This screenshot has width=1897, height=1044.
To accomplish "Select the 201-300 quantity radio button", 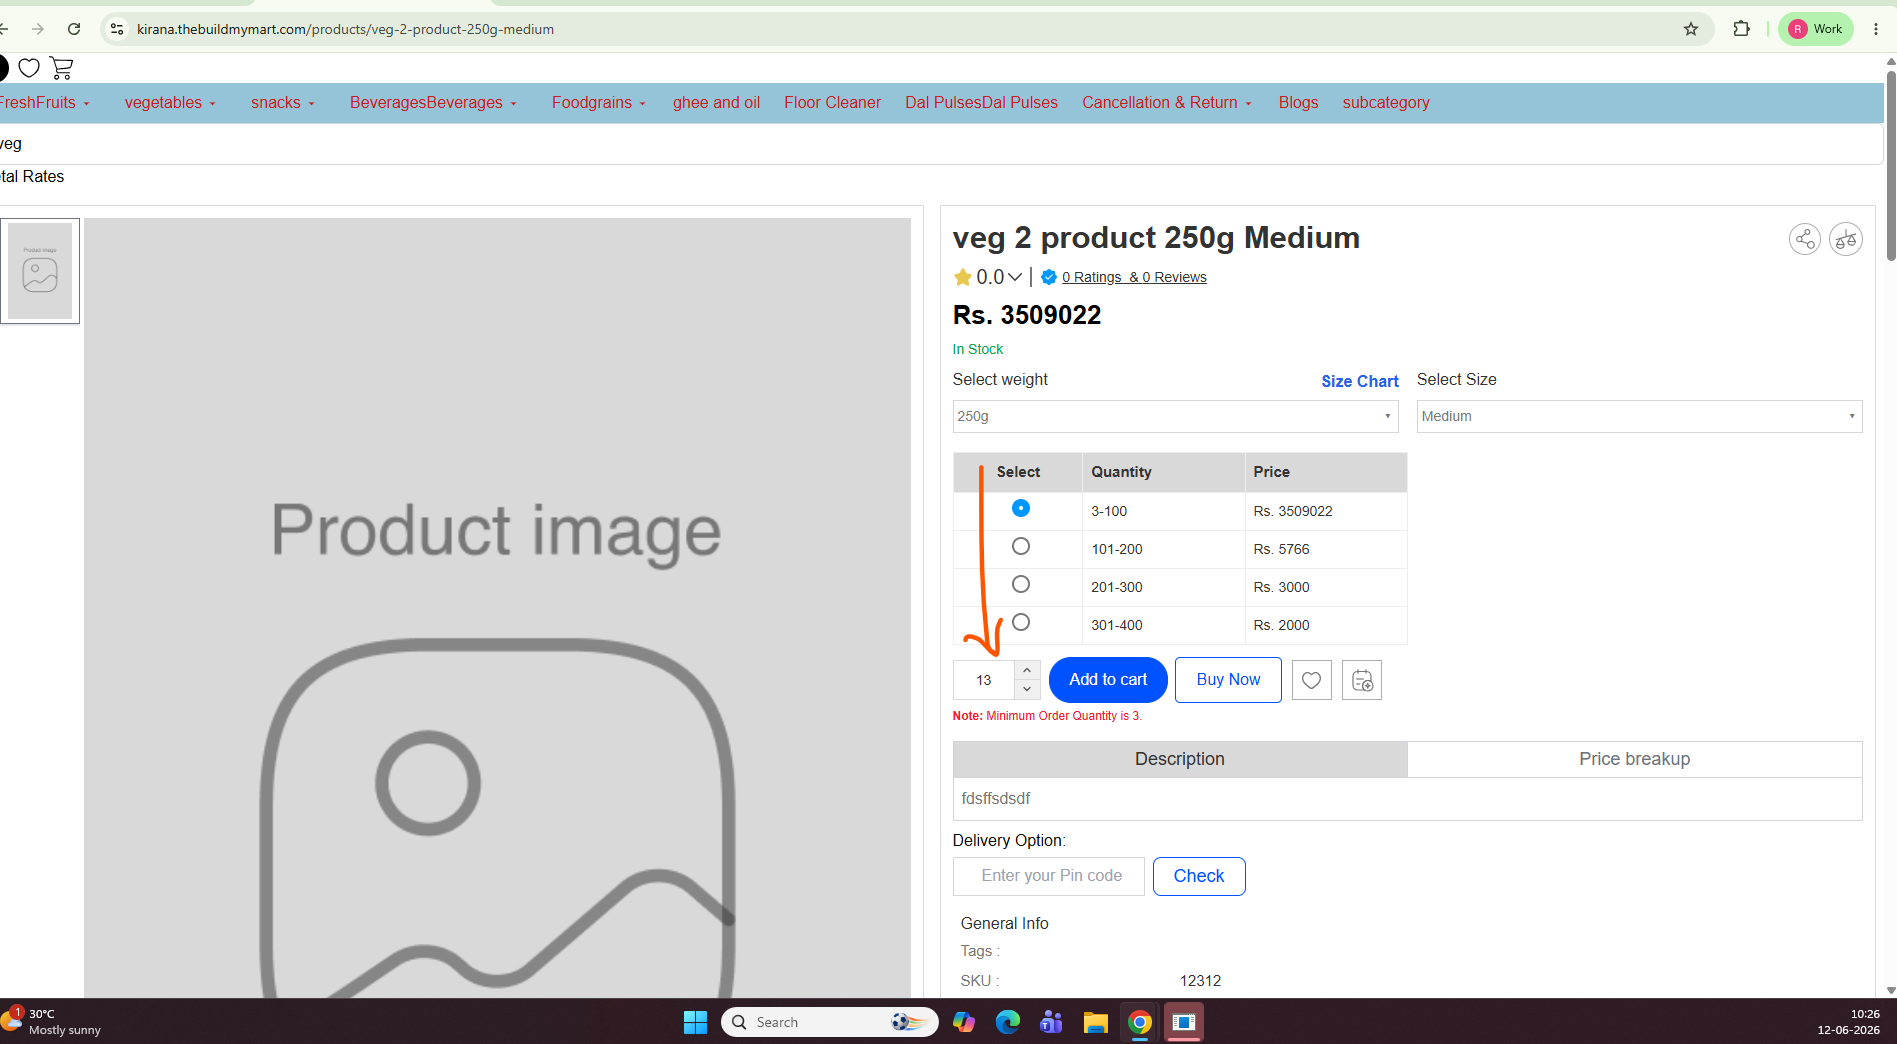I will pos(1020,584).
